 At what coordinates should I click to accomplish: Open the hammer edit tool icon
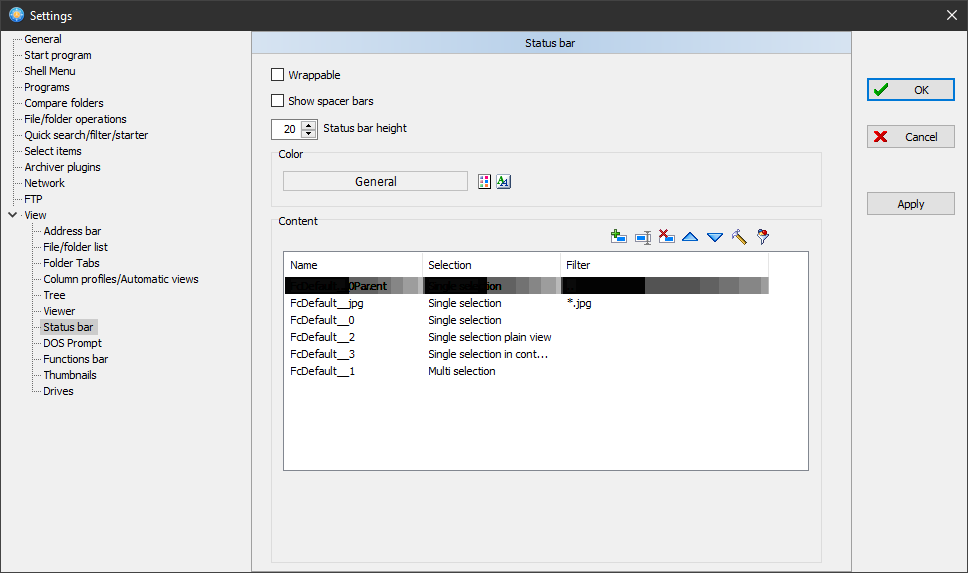pyautogui.click(x=739, y=237)
